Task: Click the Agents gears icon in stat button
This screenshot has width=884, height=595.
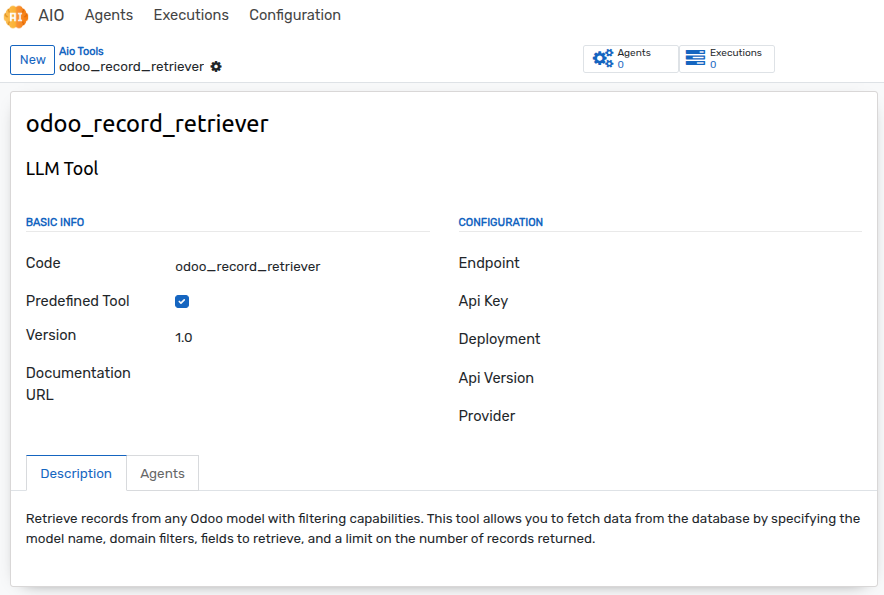Action: coord(603,58)
